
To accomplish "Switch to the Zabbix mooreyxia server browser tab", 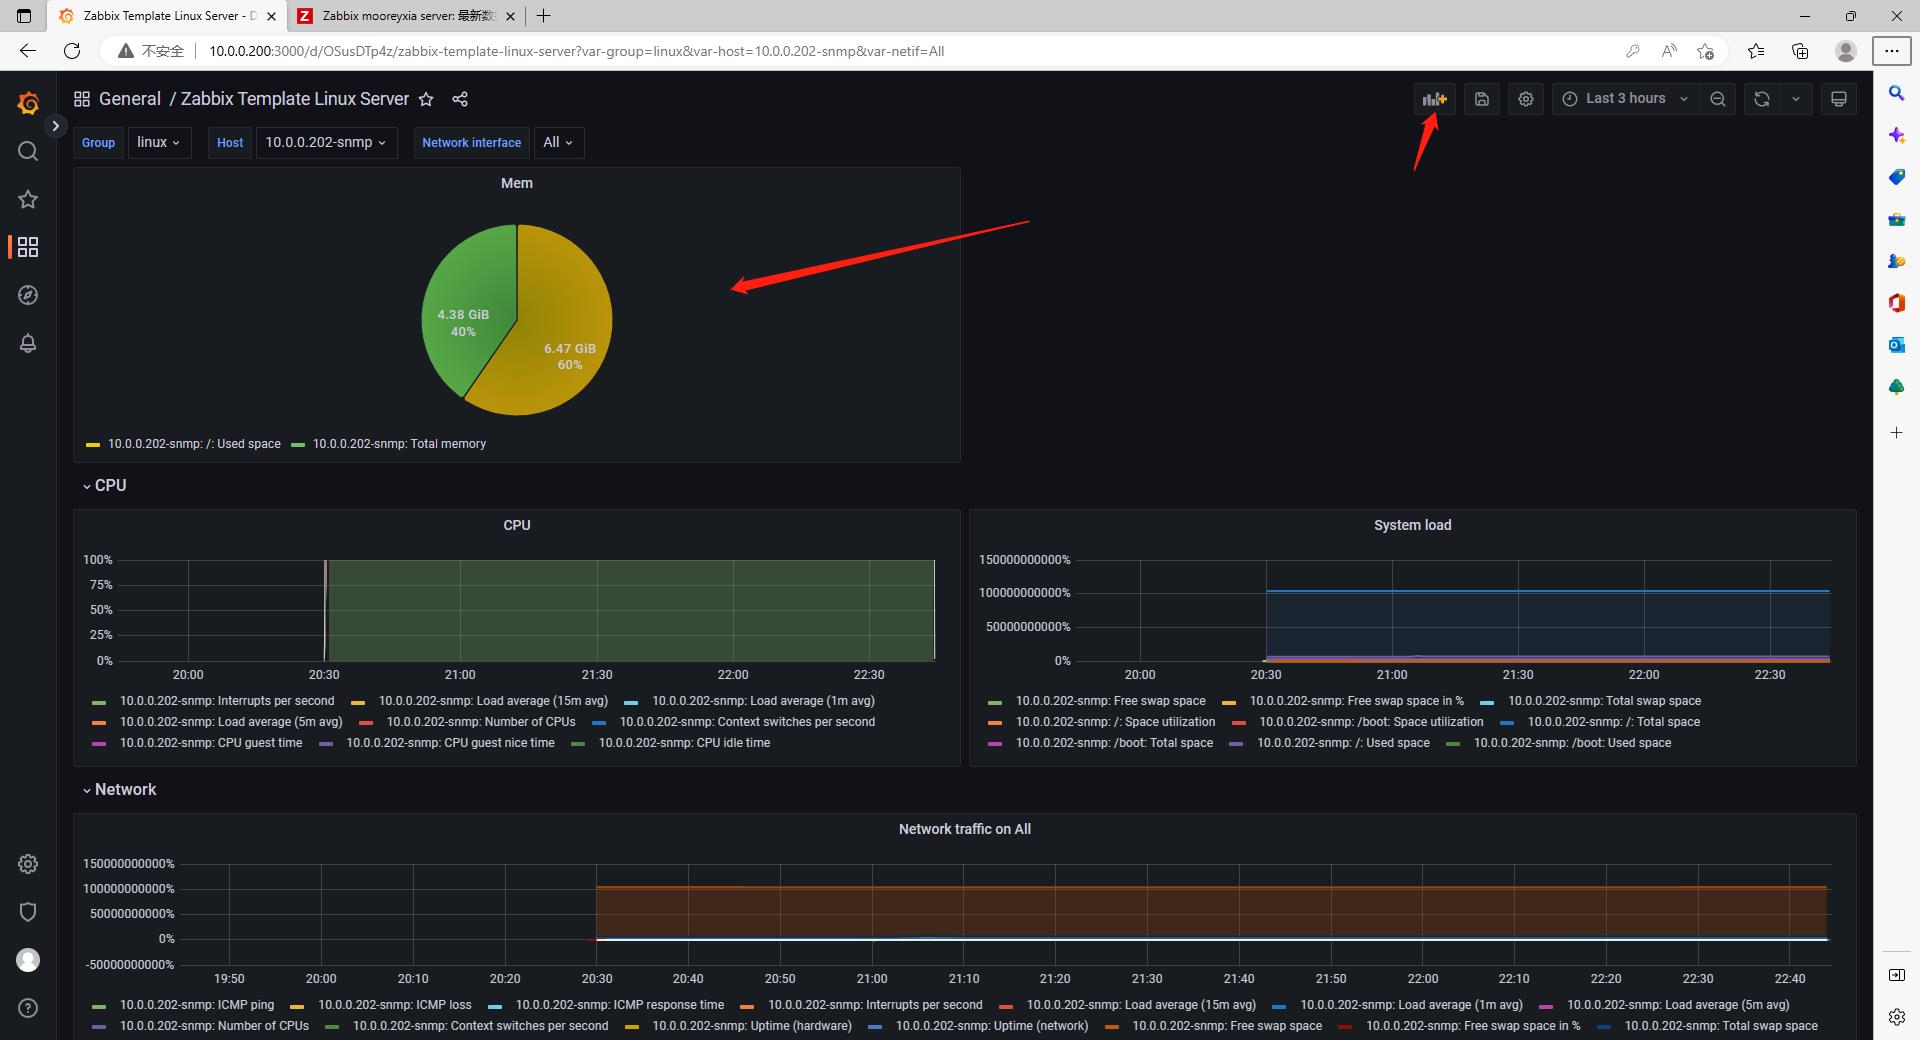I will click(407, 16).
